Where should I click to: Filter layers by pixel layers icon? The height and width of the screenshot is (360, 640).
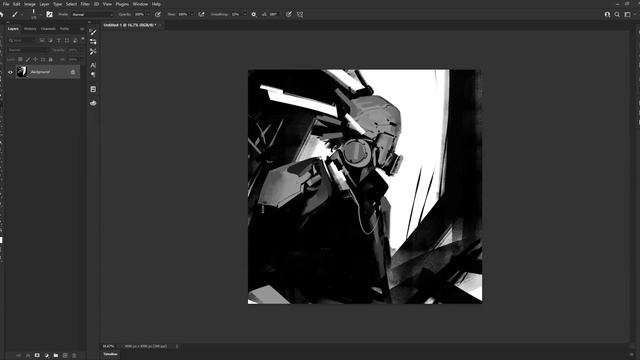pyautogui.click(x=42, y=40)
